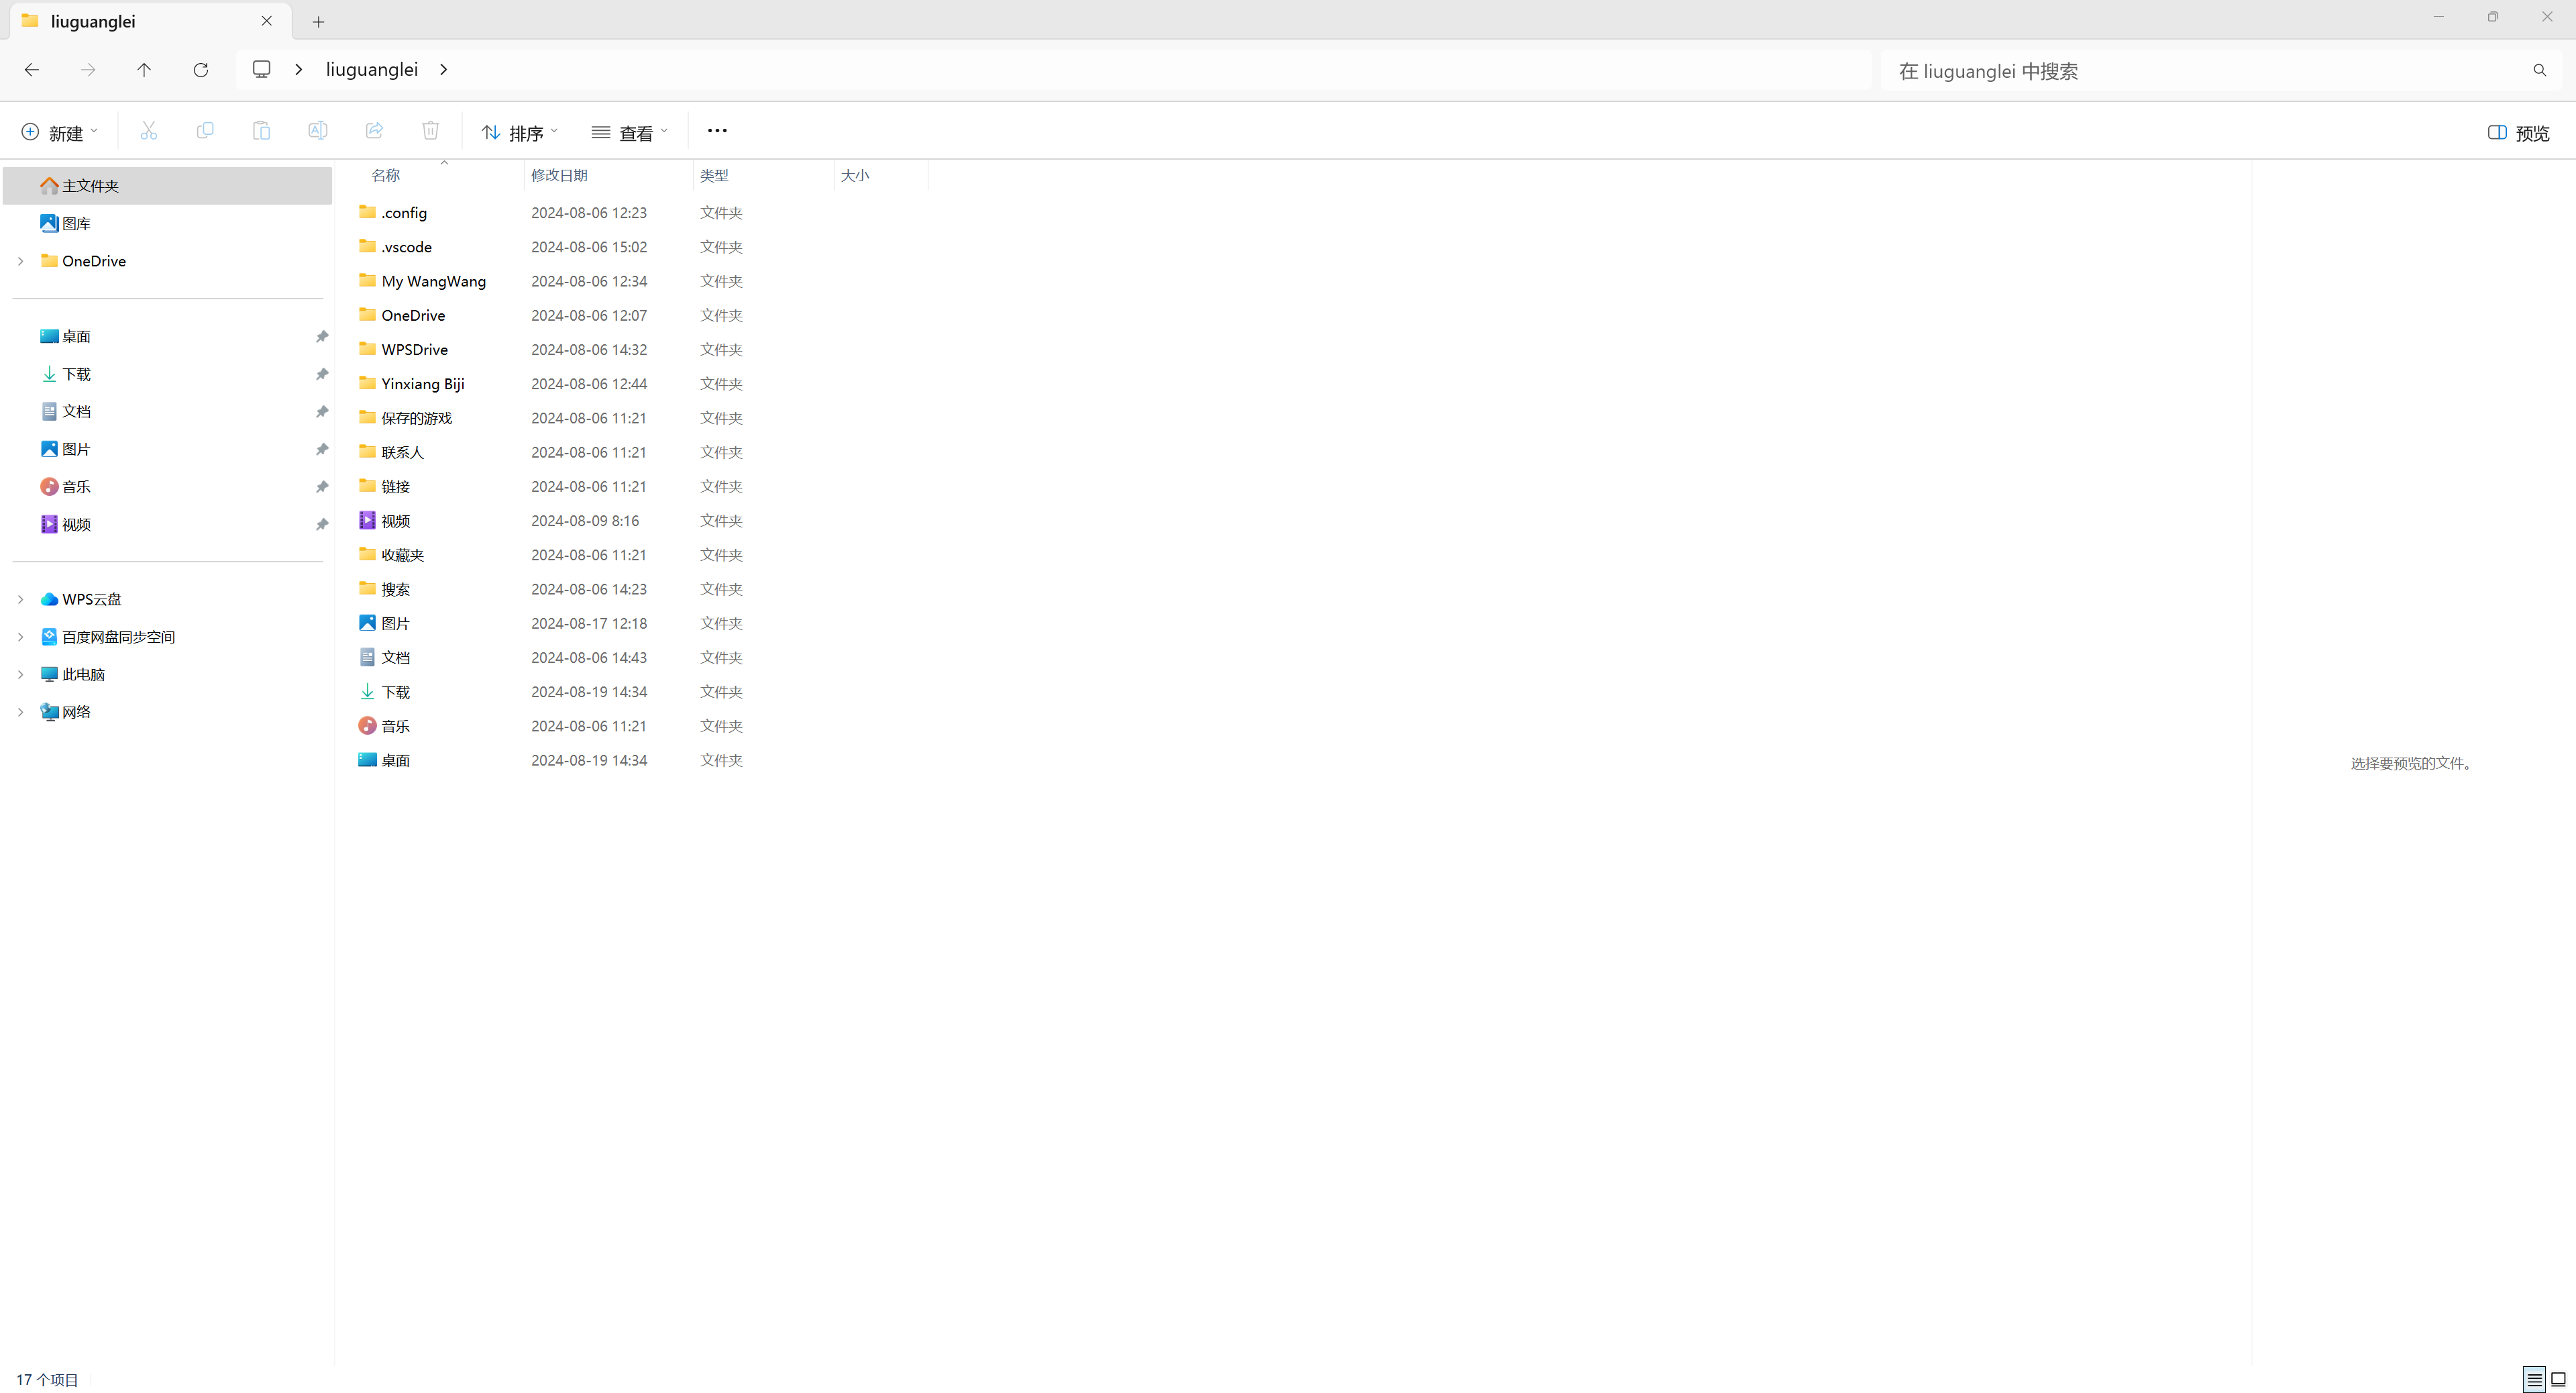Open the 查看 view dropdown
The image size is (2576, 1393).
point(629,133)
